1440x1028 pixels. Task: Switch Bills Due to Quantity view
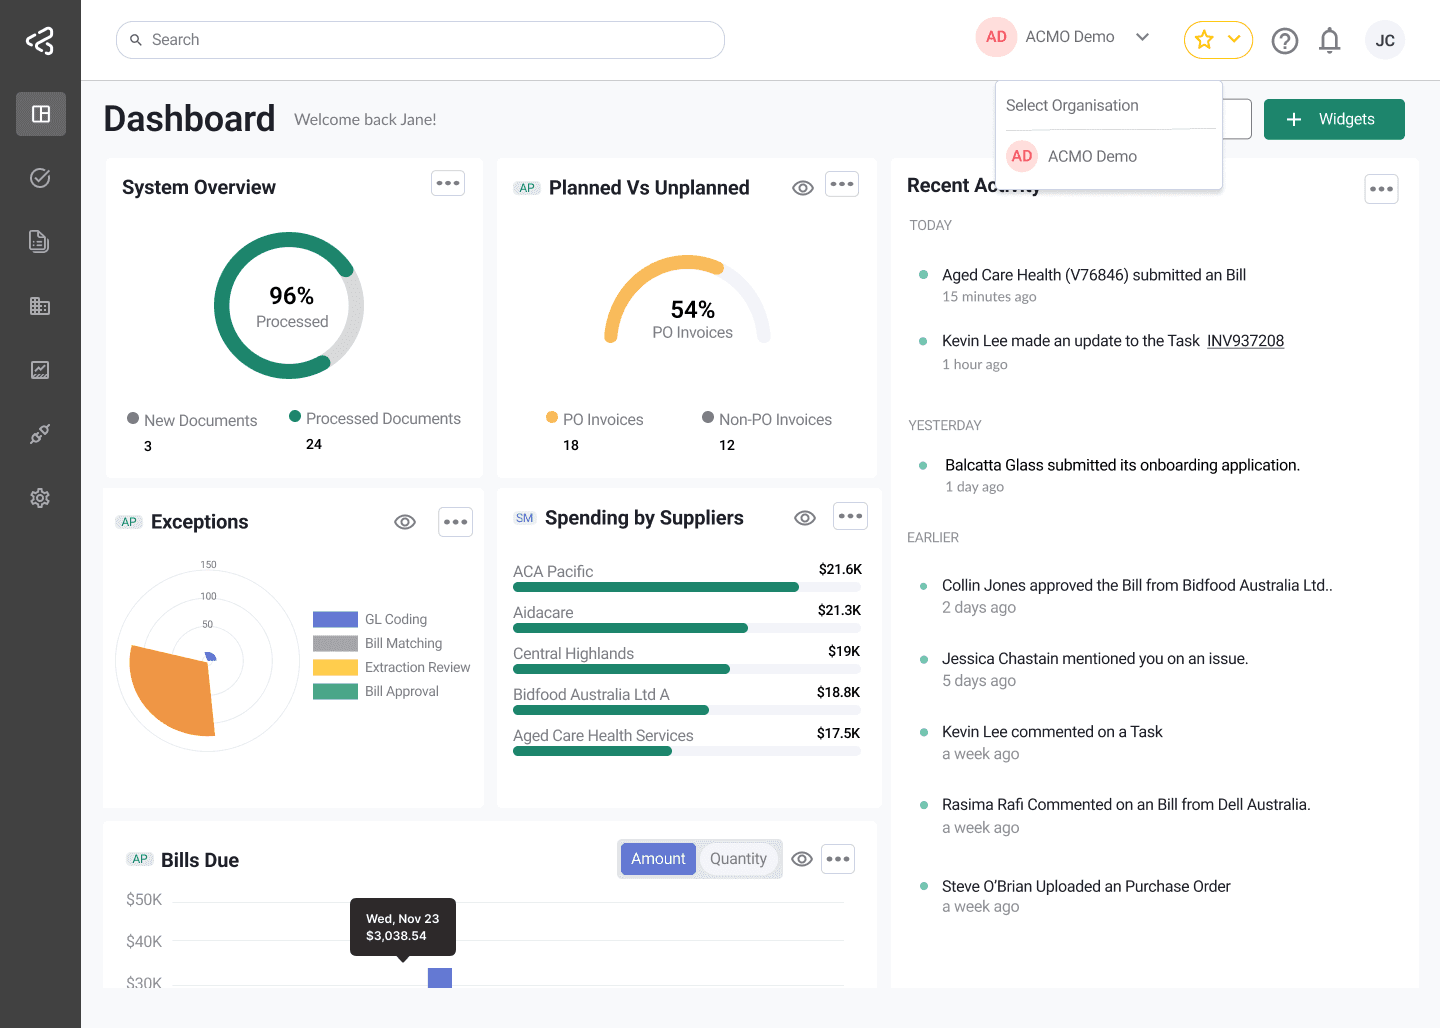[x=739, y=858]
